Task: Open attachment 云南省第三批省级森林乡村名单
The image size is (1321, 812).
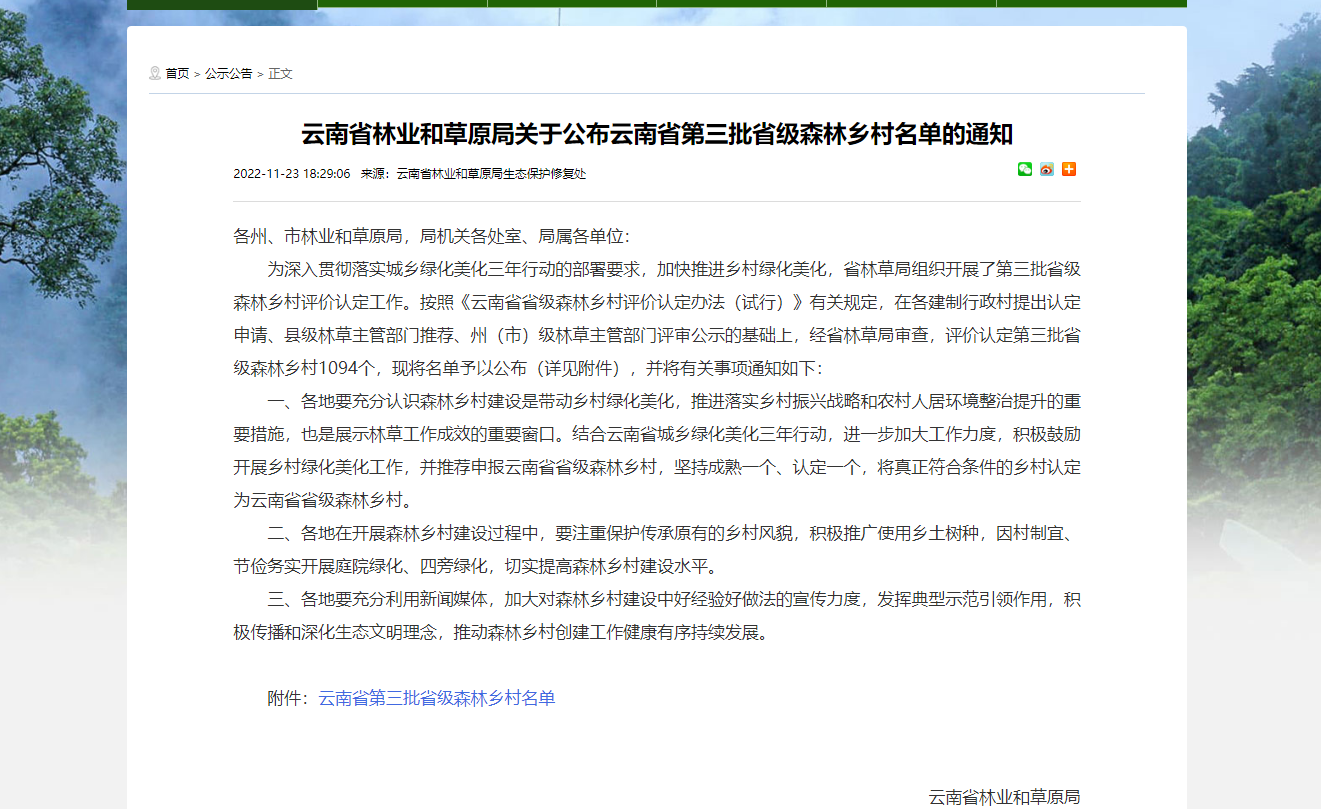Action: pos(437,698)
